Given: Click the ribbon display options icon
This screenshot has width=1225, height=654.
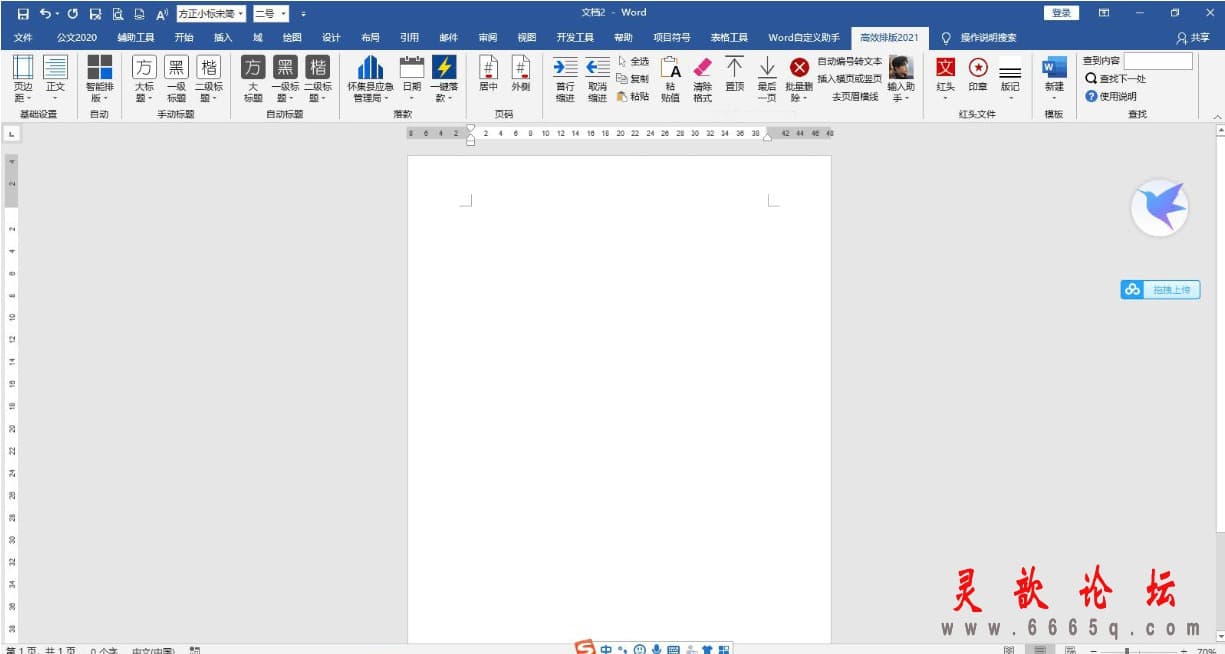Looking at the screenshot, I should pyautogui.click(x=1104, y=13).
